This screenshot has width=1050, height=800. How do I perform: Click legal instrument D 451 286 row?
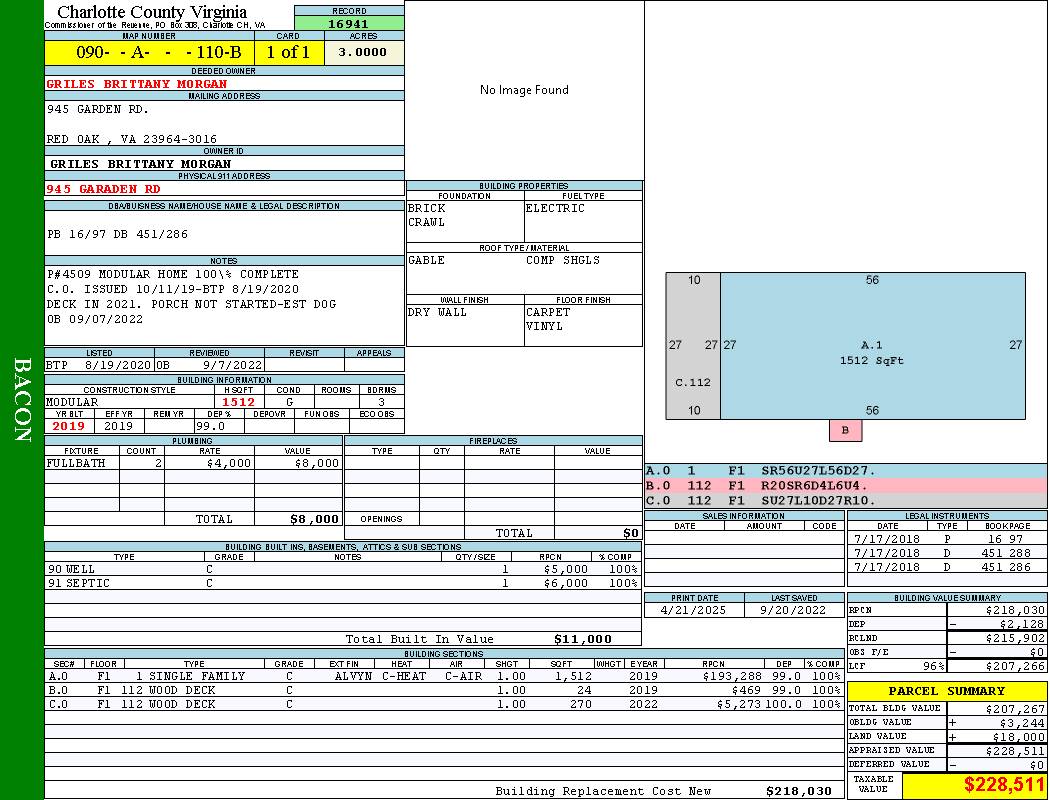tap(947, 566)
